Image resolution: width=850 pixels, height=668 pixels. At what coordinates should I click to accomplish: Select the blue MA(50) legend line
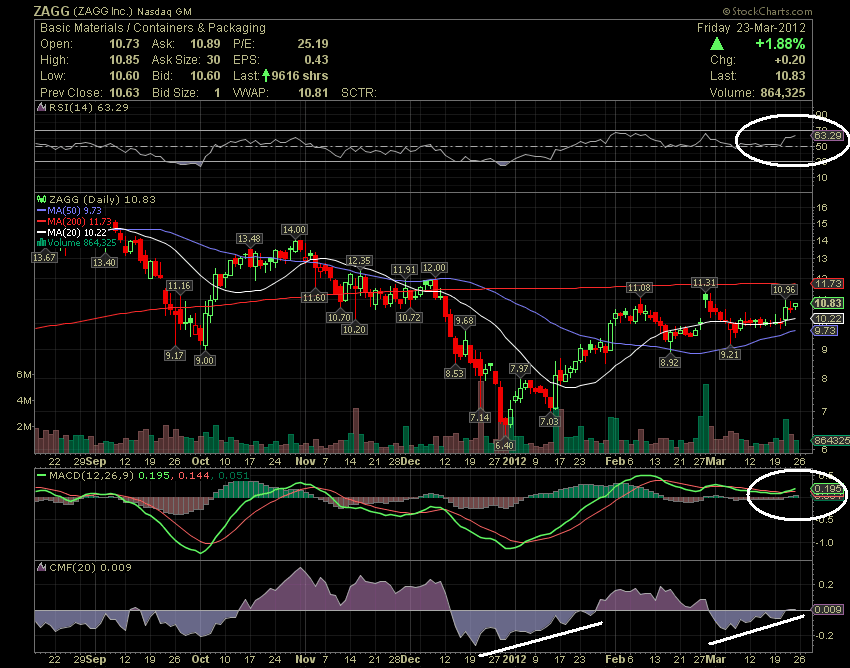(41, 210)
